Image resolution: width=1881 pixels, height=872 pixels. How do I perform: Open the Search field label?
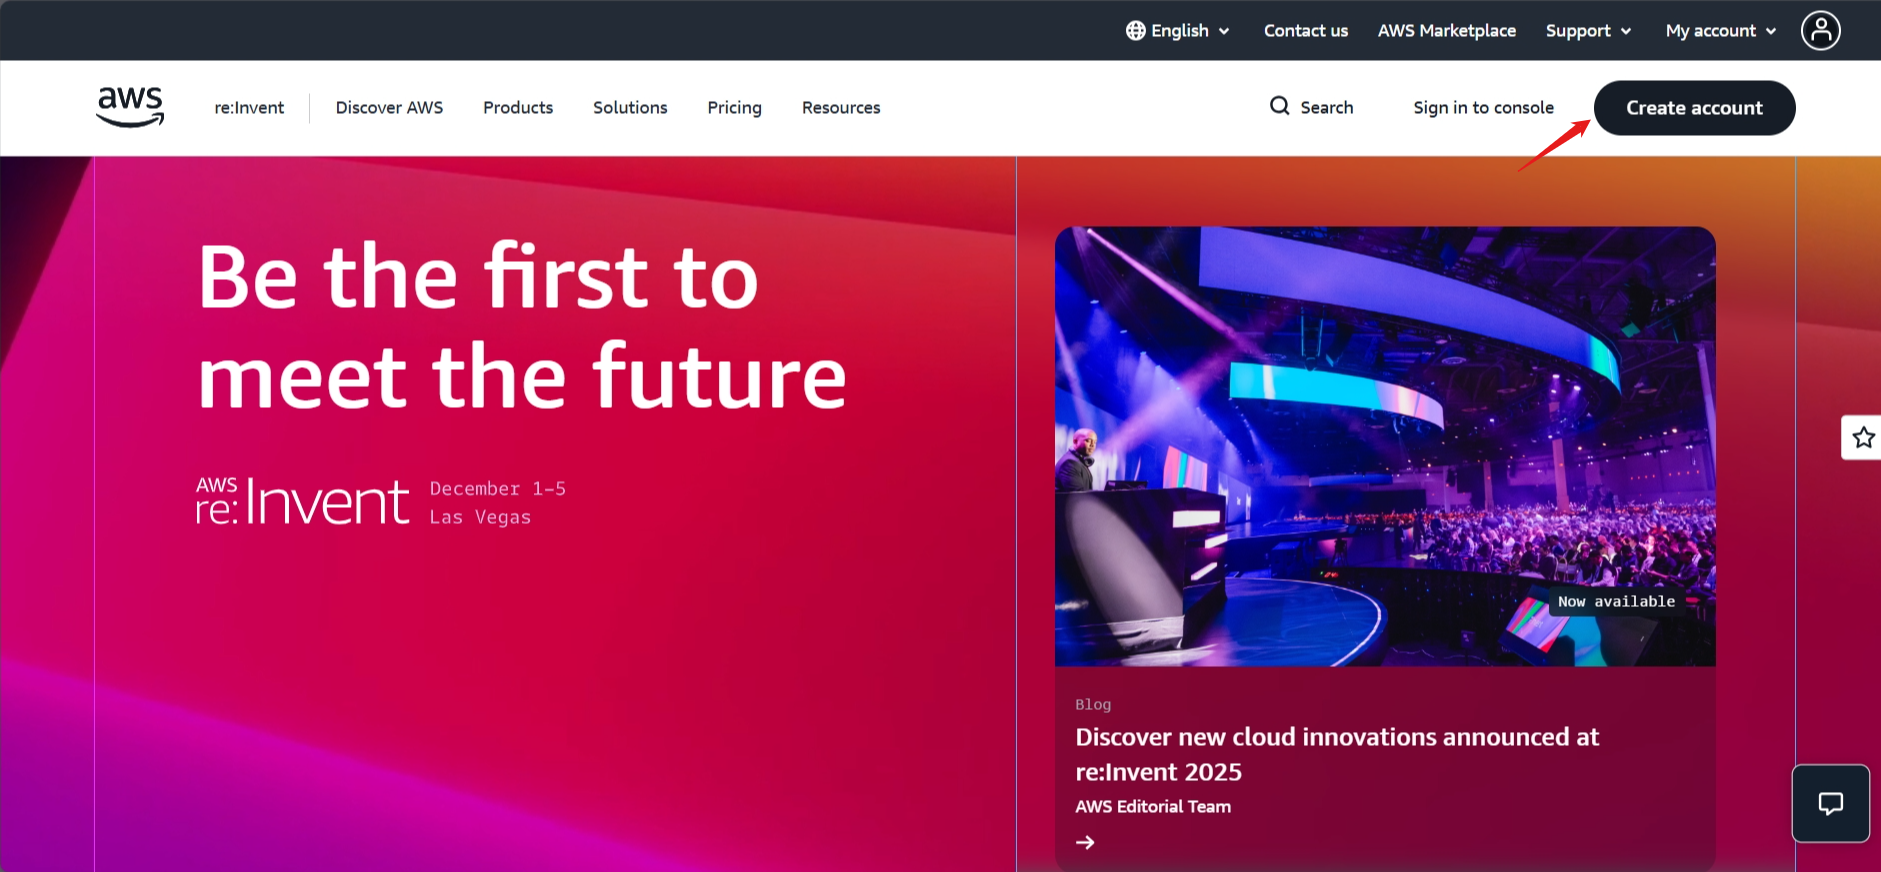pyautogui.click(x=1326, y=108)
